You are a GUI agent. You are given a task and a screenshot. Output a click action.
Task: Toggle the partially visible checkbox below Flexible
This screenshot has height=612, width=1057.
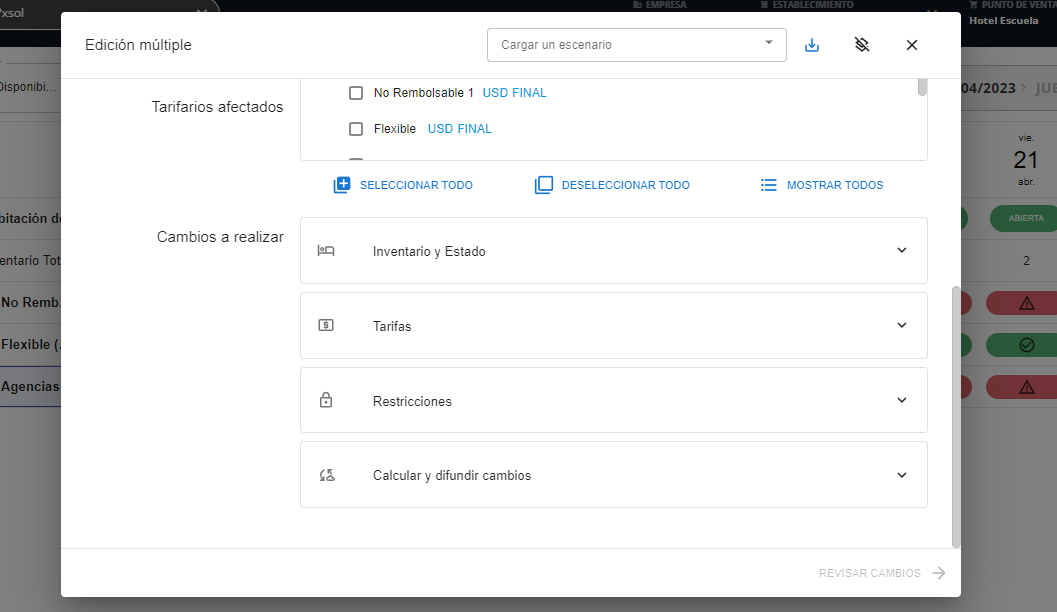coord(355,160)
